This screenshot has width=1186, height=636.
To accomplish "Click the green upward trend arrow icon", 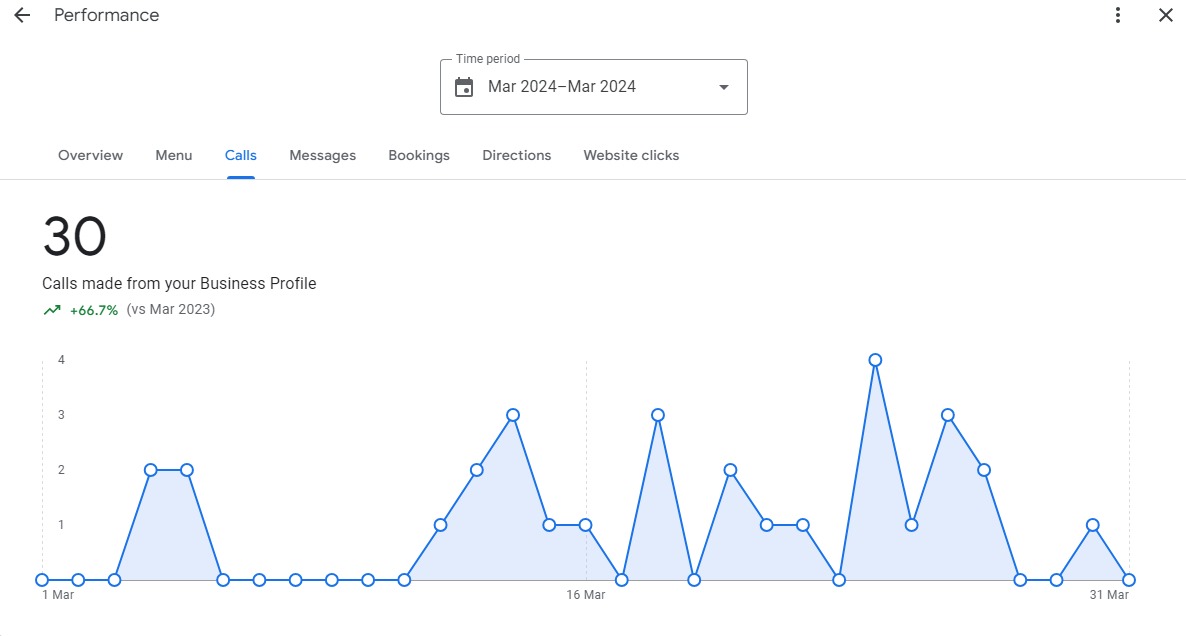I will (x=51, y=310).
